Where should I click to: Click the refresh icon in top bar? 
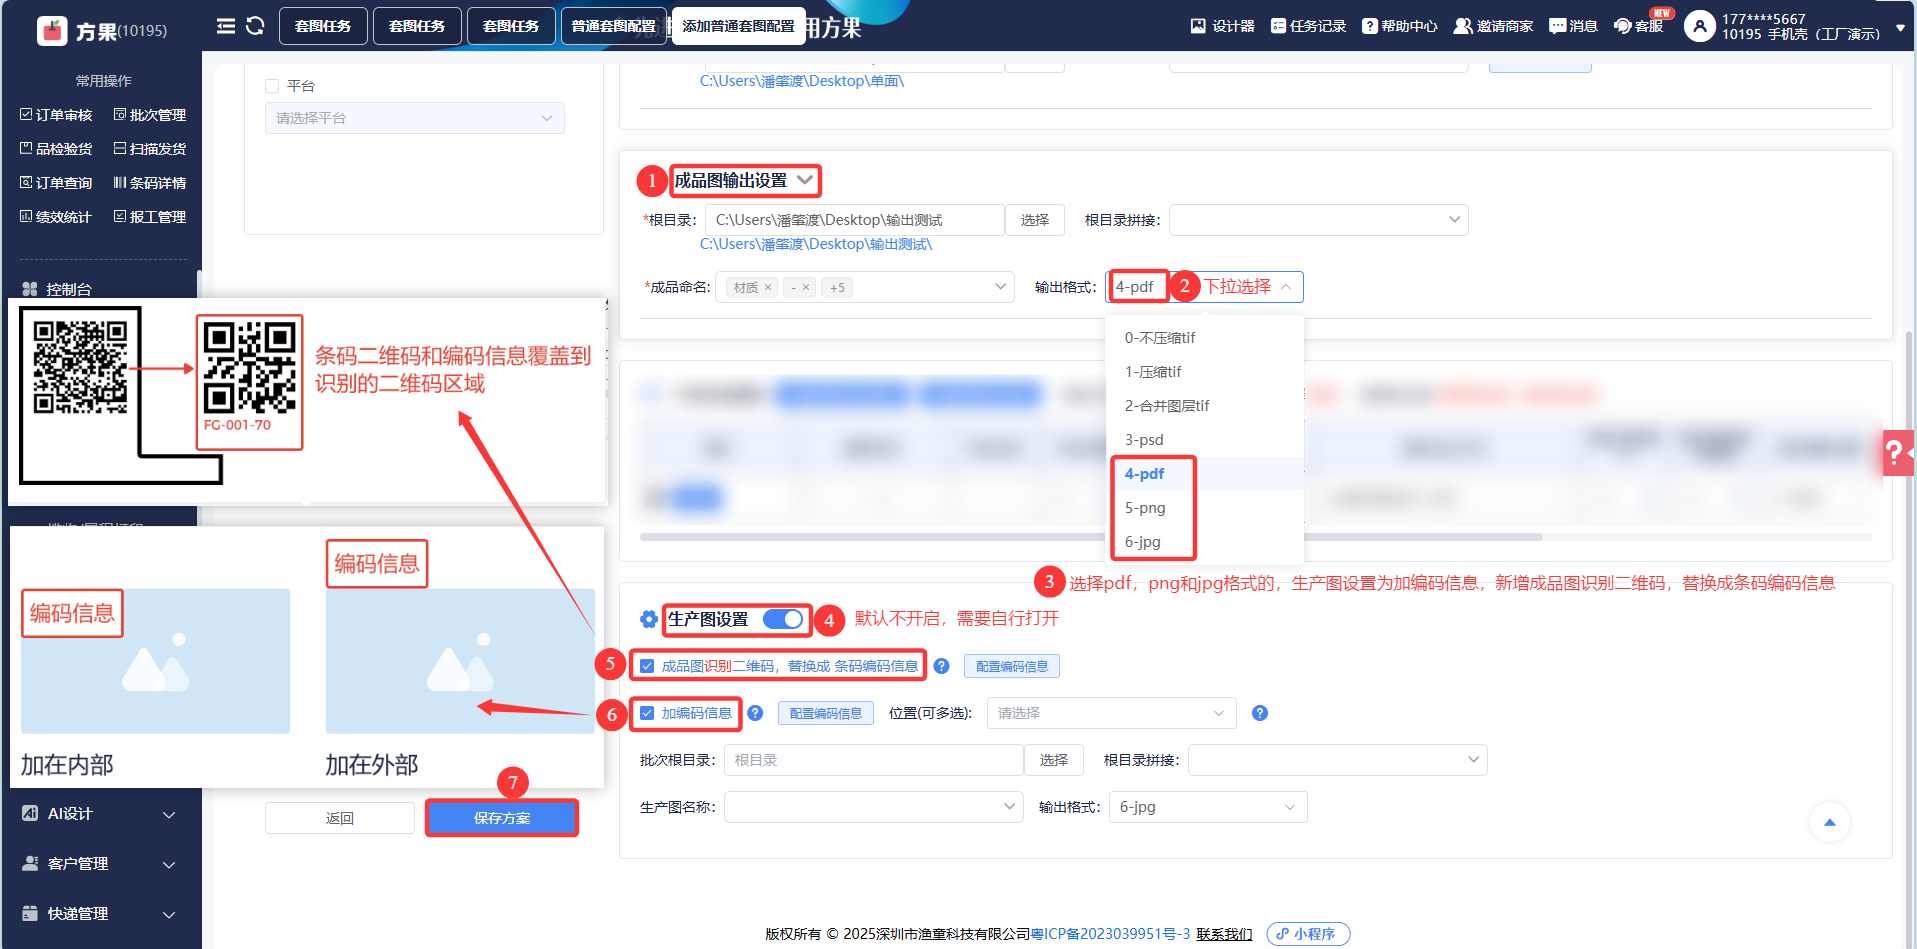click(x=255, y=26)
